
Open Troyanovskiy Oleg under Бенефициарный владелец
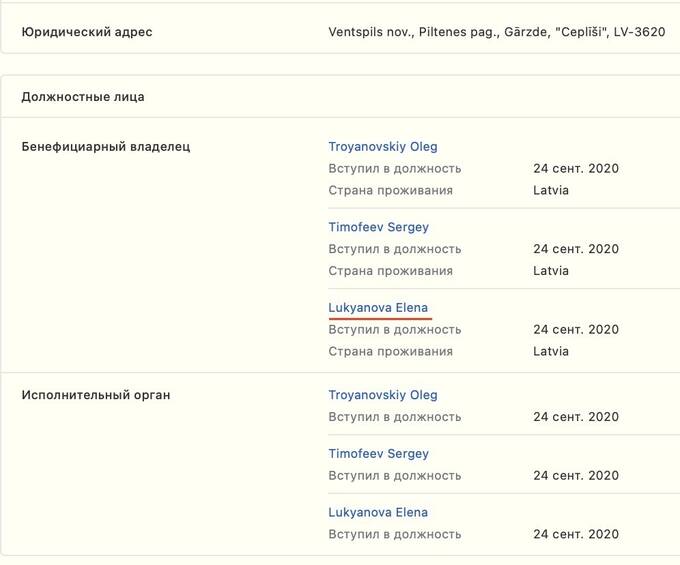pos(382,147)
